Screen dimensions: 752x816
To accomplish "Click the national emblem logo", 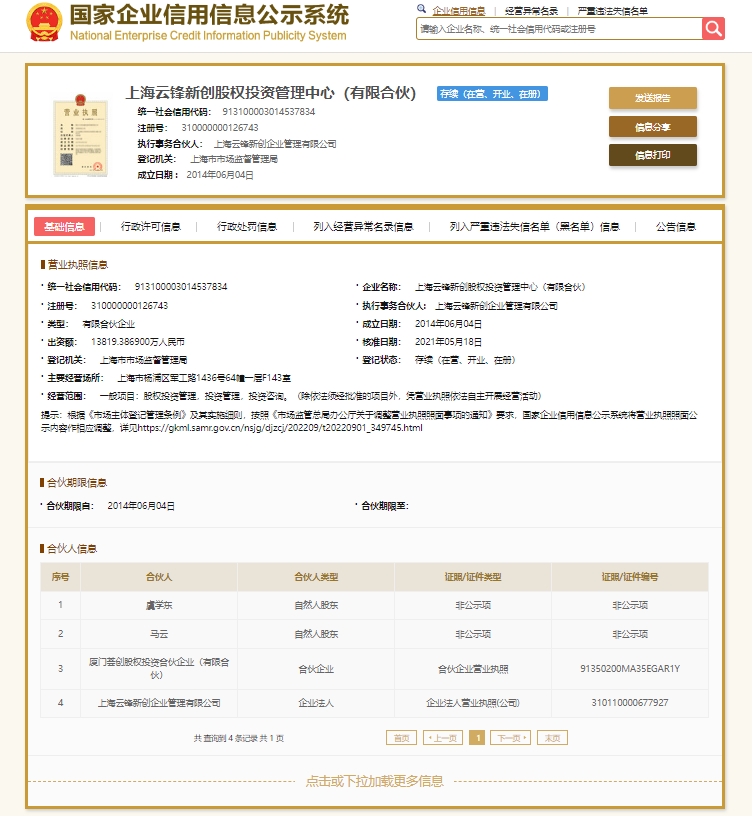I will [44, 22].
